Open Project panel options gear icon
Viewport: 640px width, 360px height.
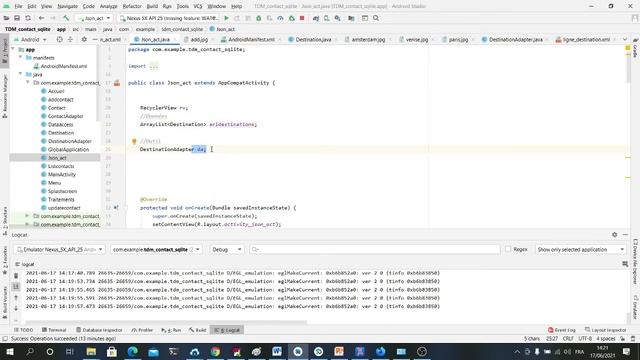84,40
